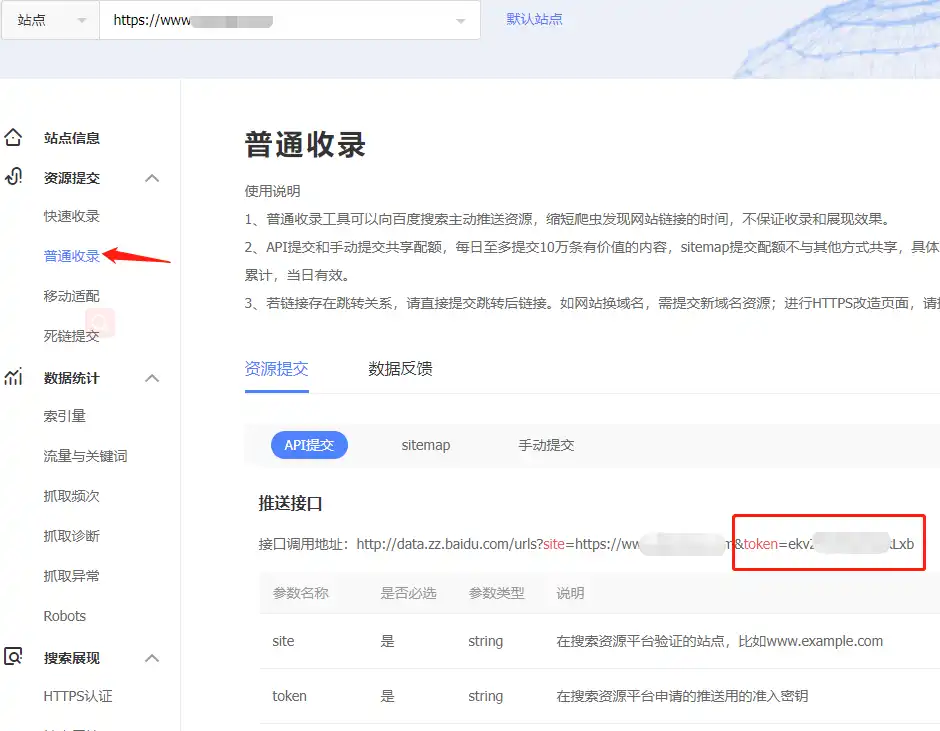
Task: Open 数据统计 menu heading
Action: (72, 378)
